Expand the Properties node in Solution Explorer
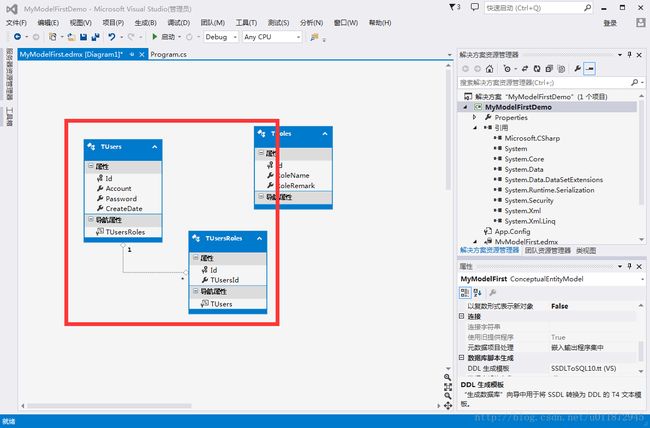Viewport: 650px width, 428px height. (475, 117)
